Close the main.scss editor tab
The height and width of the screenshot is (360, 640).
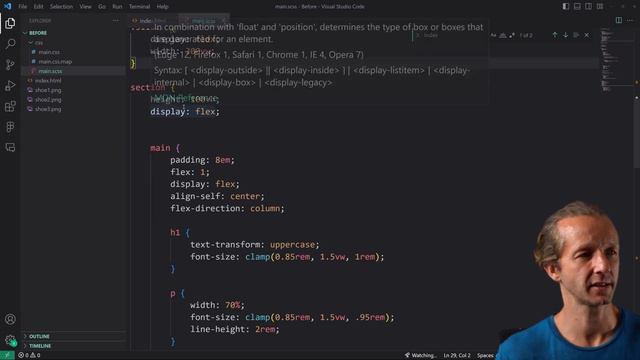click(x=224, y=20)
